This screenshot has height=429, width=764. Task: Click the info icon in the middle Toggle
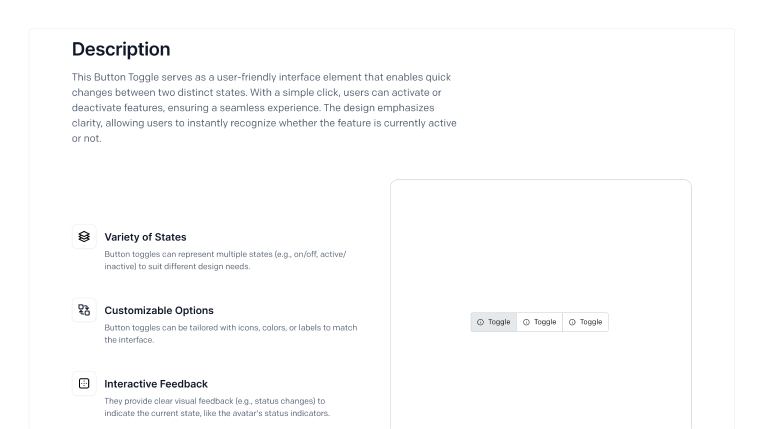(x=526, y=322)
